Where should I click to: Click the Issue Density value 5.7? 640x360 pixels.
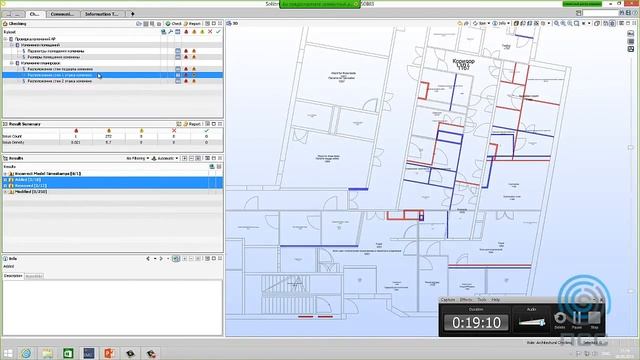(x=109, y=142)
